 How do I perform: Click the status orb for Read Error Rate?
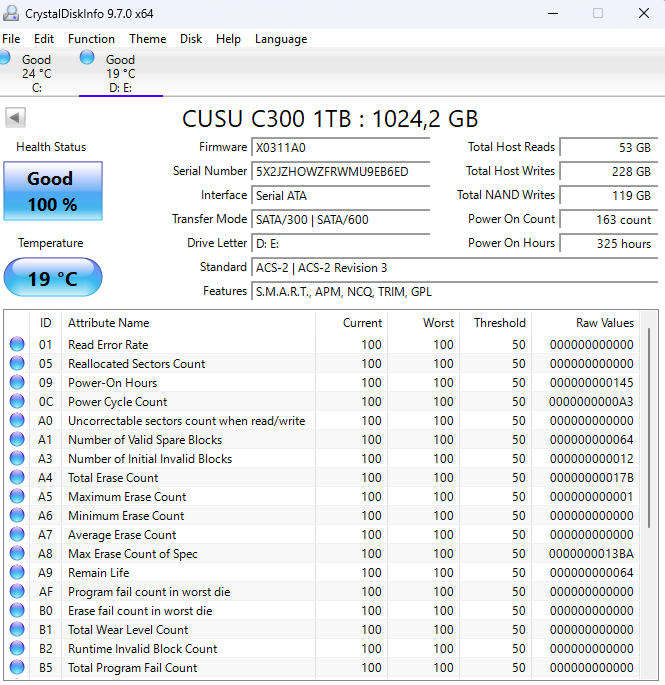(17, 345)
